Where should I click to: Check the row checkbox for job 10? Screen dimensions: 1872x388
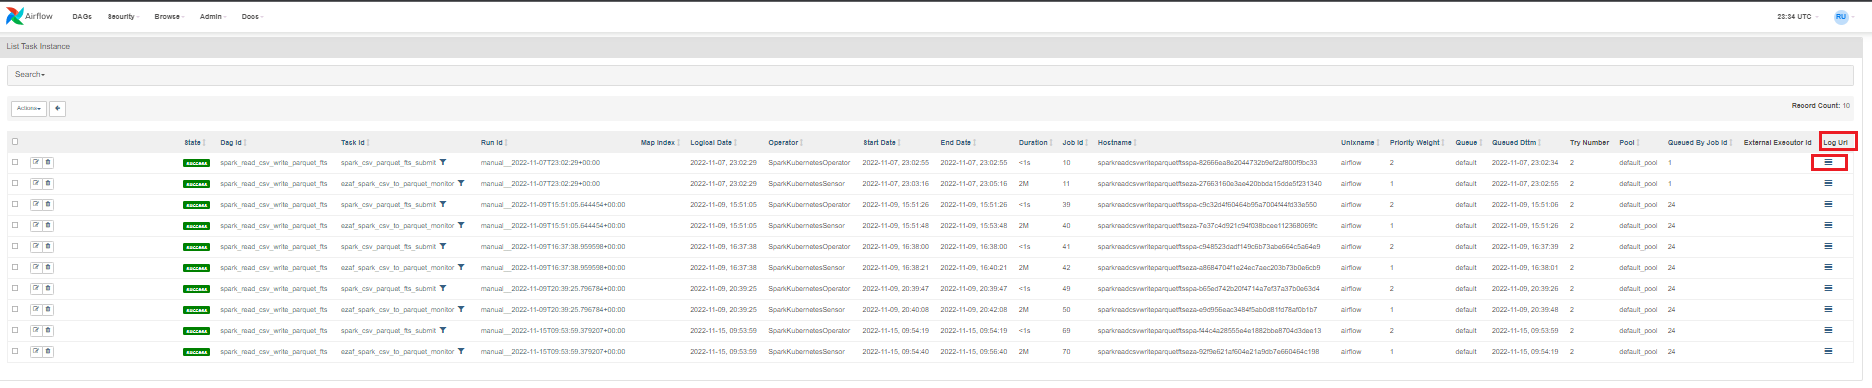pos(15,162)
